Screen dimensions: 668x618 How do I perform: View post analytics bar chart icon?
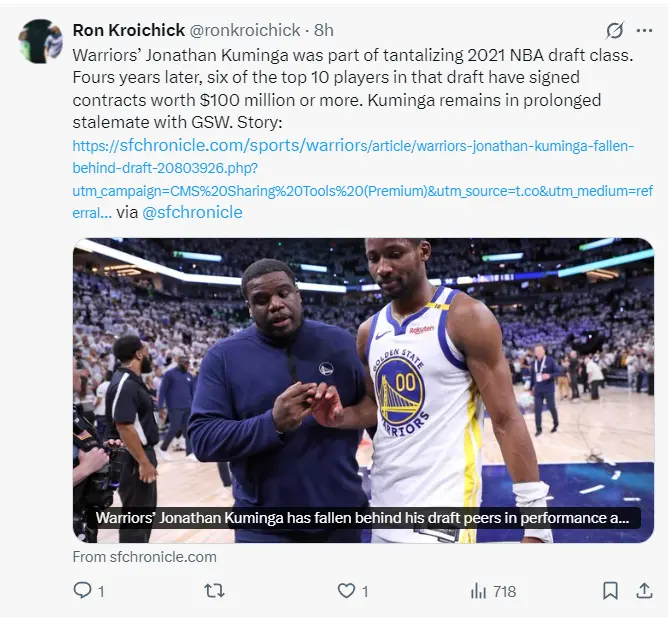tap(478, 591)
